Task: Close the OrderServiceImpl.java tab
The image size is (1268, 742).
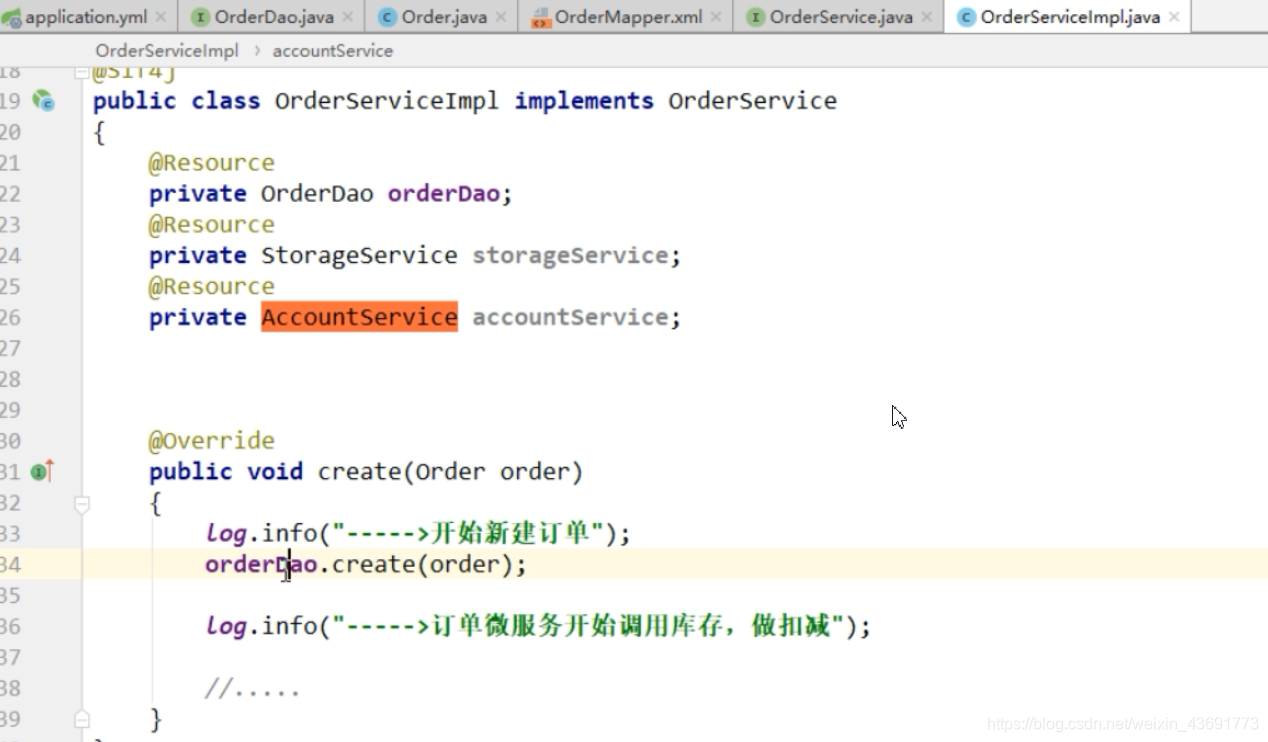Action: click(x=1174, y=17)
